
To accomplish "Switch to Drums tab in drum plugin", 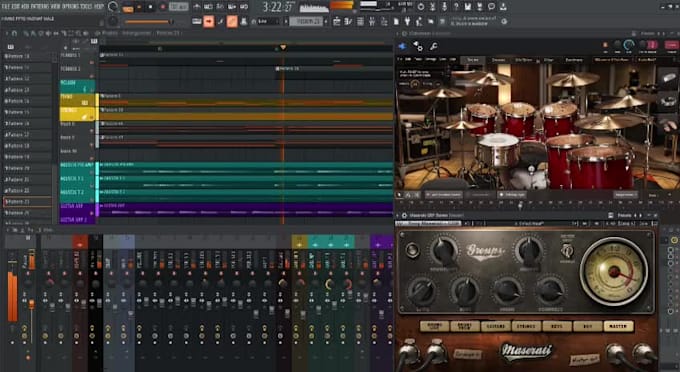I will point(473,59).
